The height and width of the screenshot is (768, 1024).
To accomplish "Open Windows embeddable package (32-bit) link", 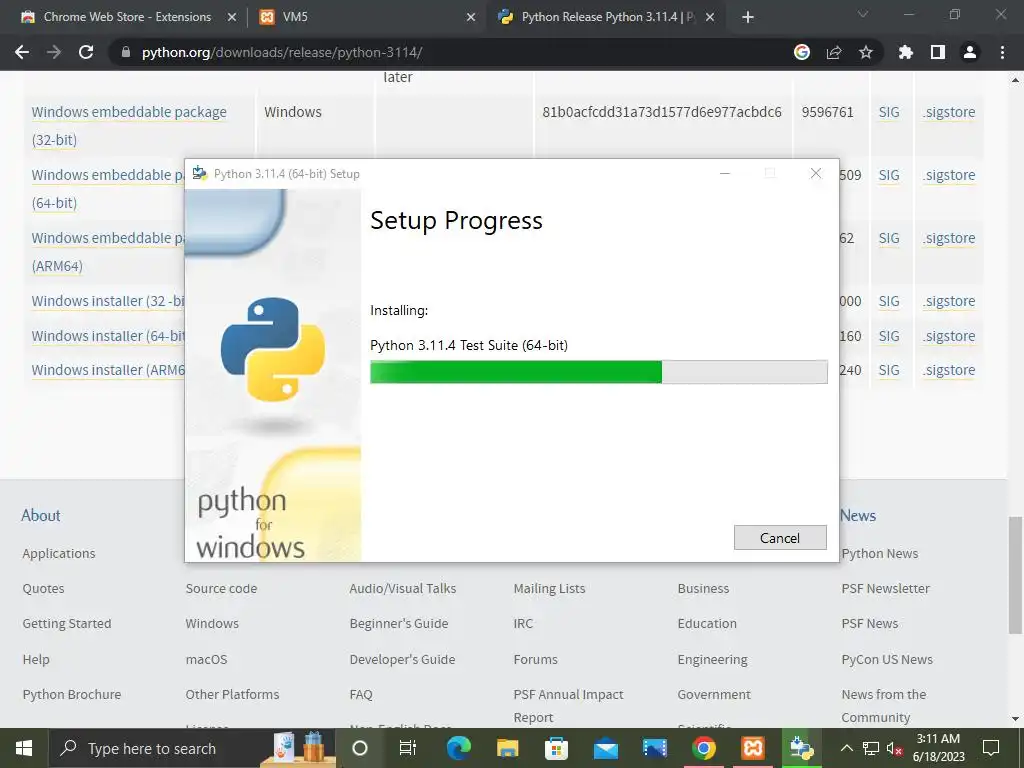I will pyautogui.click(x=129, y=125).
